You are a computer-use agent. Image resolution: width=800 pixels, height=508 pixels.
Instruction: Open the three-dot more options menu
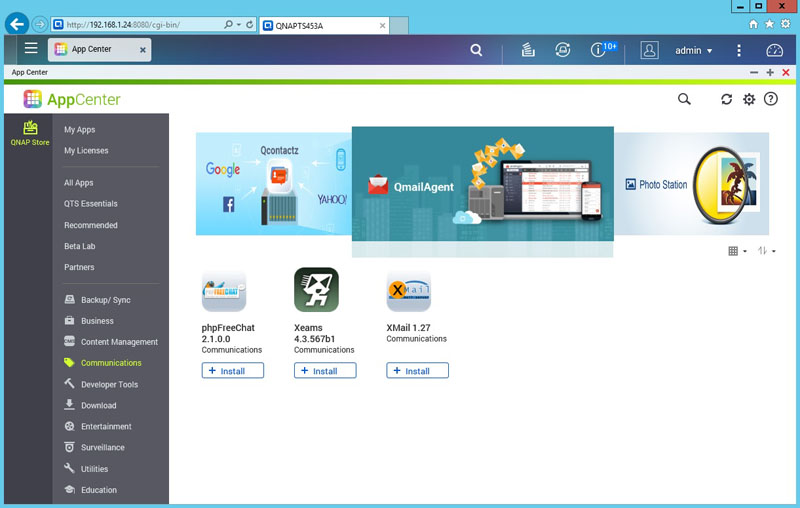tap(739, 50)
